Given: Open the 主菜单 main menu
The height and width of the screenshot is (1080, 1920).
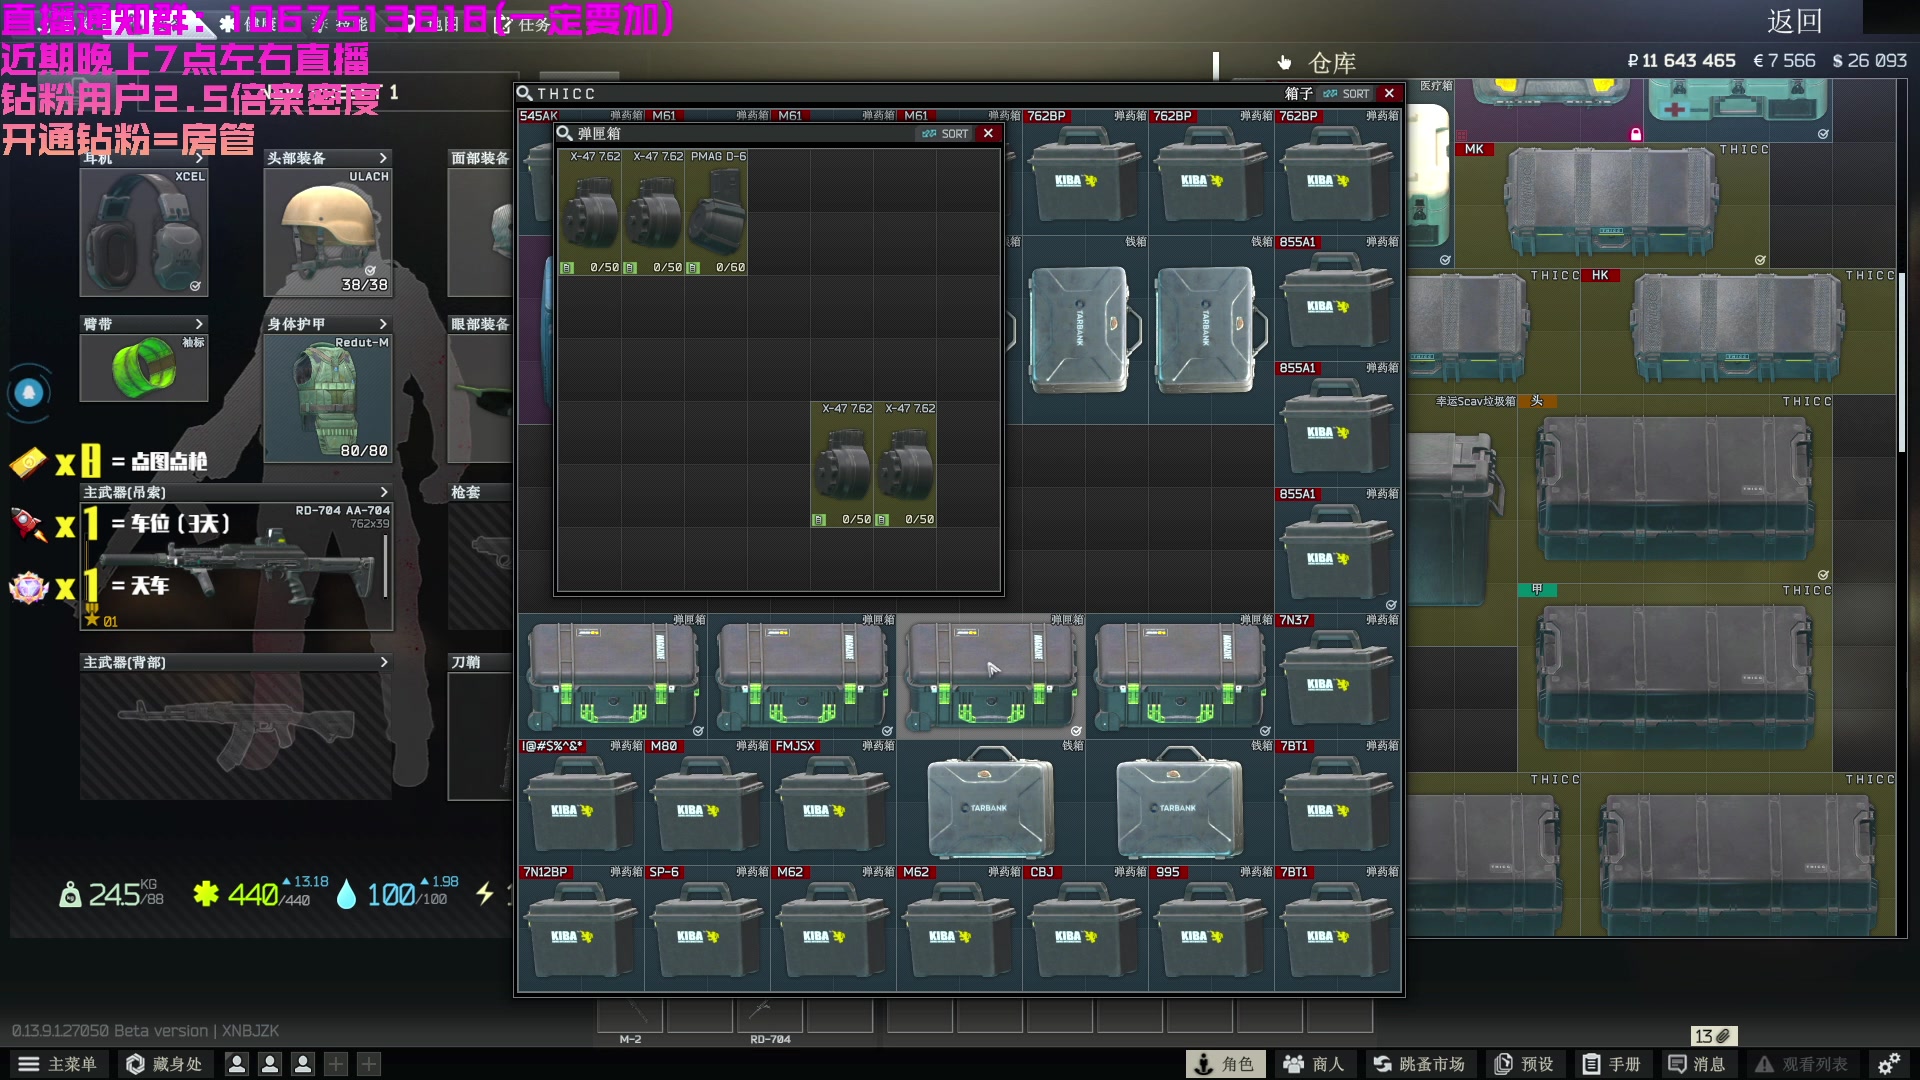Looking at the screenshot, I should click(59, 1064).
